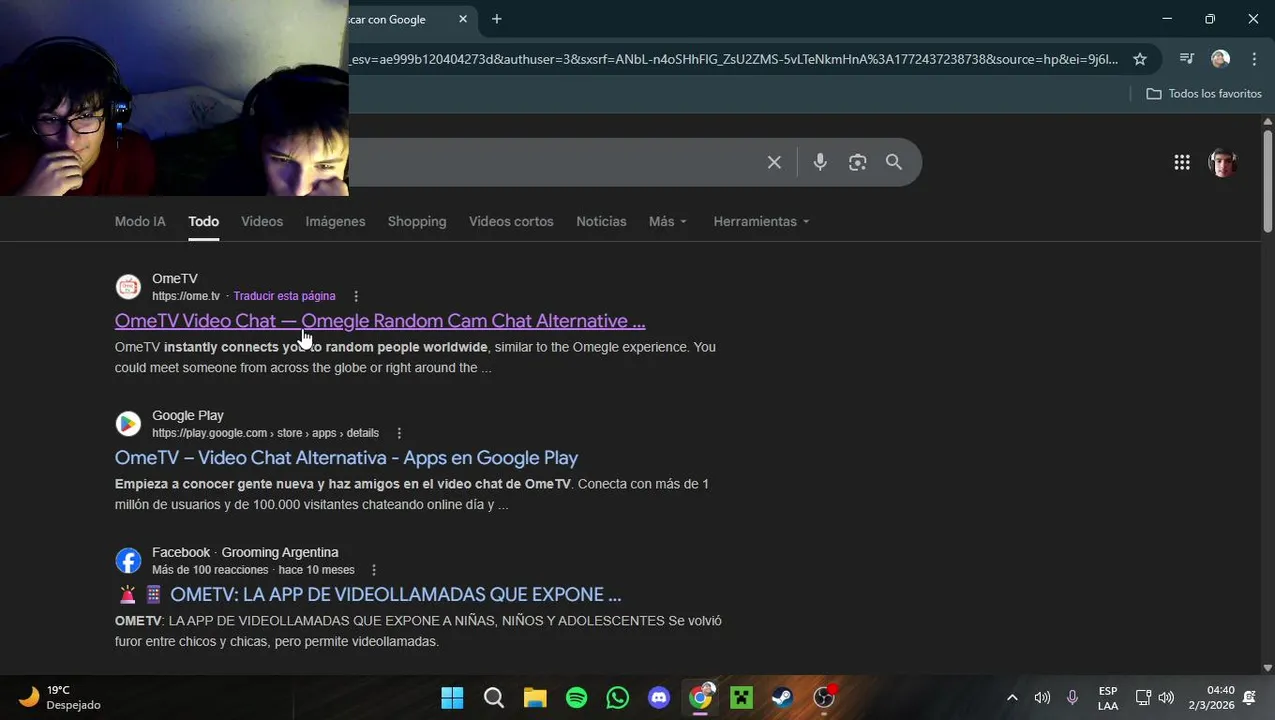This screenshot has height=720, width=1275.
Task: Click the tray speaker volume icon
Action: pyautogui.click(x=1042, y=698)
